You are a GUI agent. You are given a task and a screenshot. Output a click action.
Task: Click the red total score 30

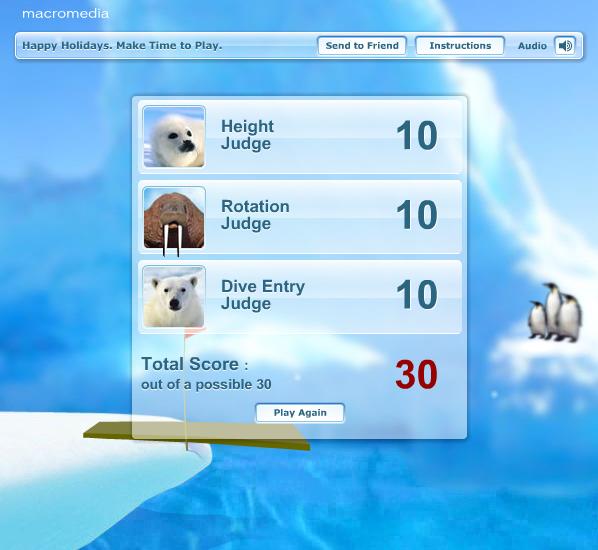click(x=416, y=375)
